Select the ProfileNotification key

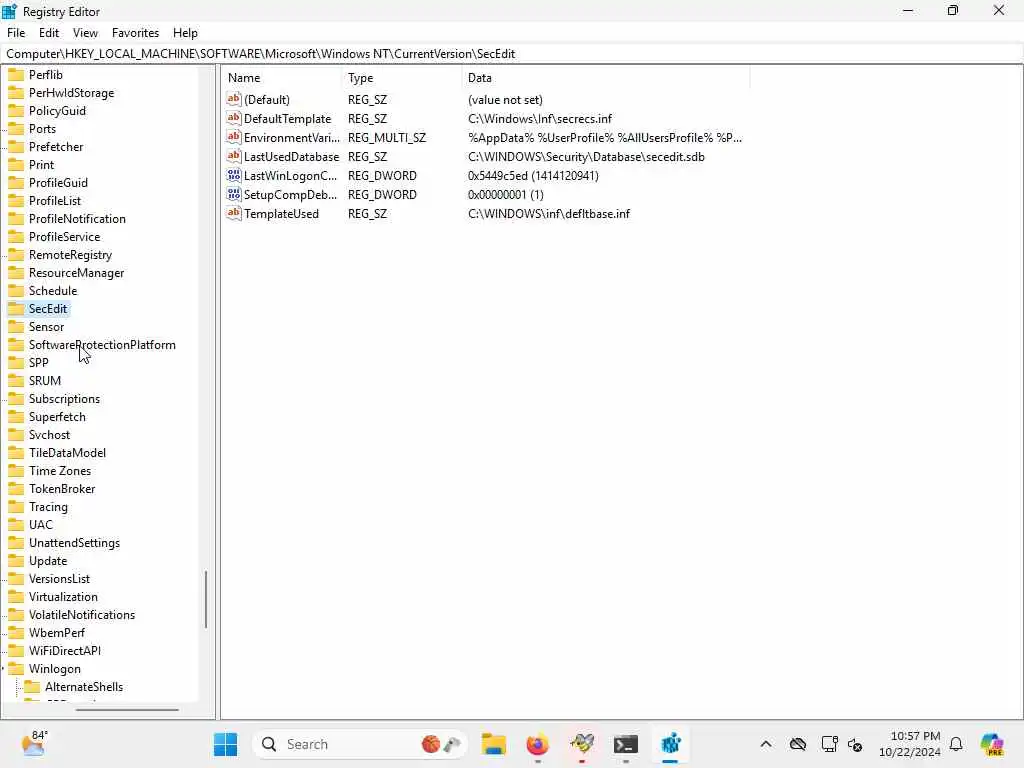coord(77,219)
